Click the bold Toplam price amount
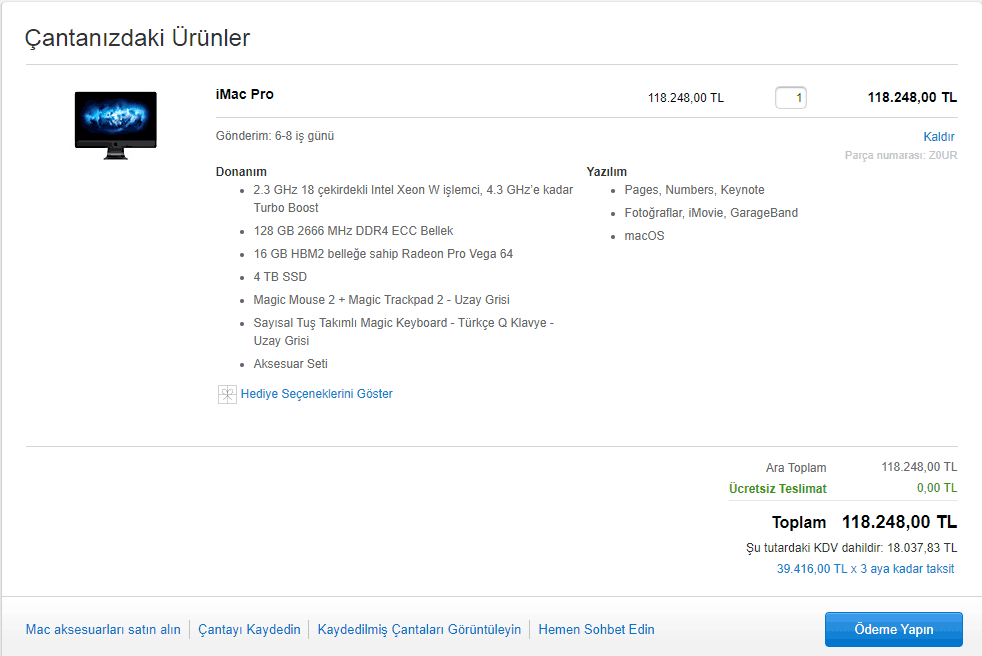The image size is (982, 656). click(x=899, y=522)
